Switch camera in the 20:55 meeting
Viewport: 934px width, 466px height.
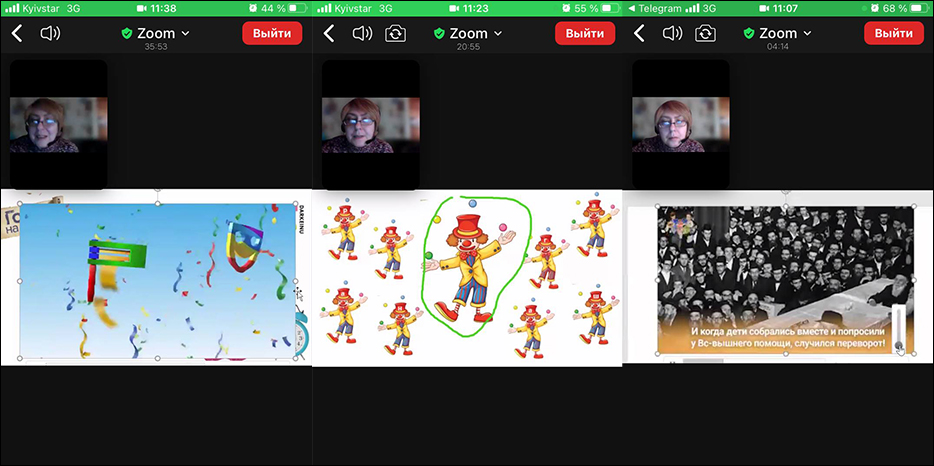[x=397, y=33]
